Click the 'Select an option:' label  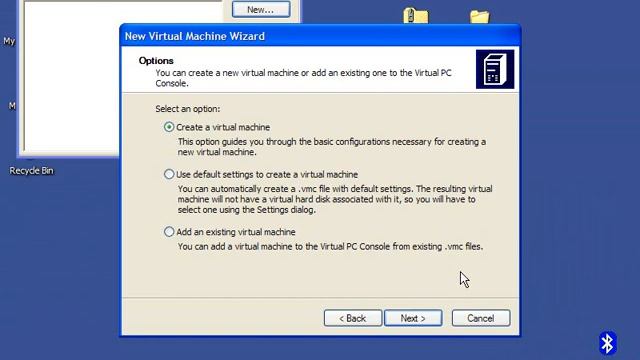[188, 109]
